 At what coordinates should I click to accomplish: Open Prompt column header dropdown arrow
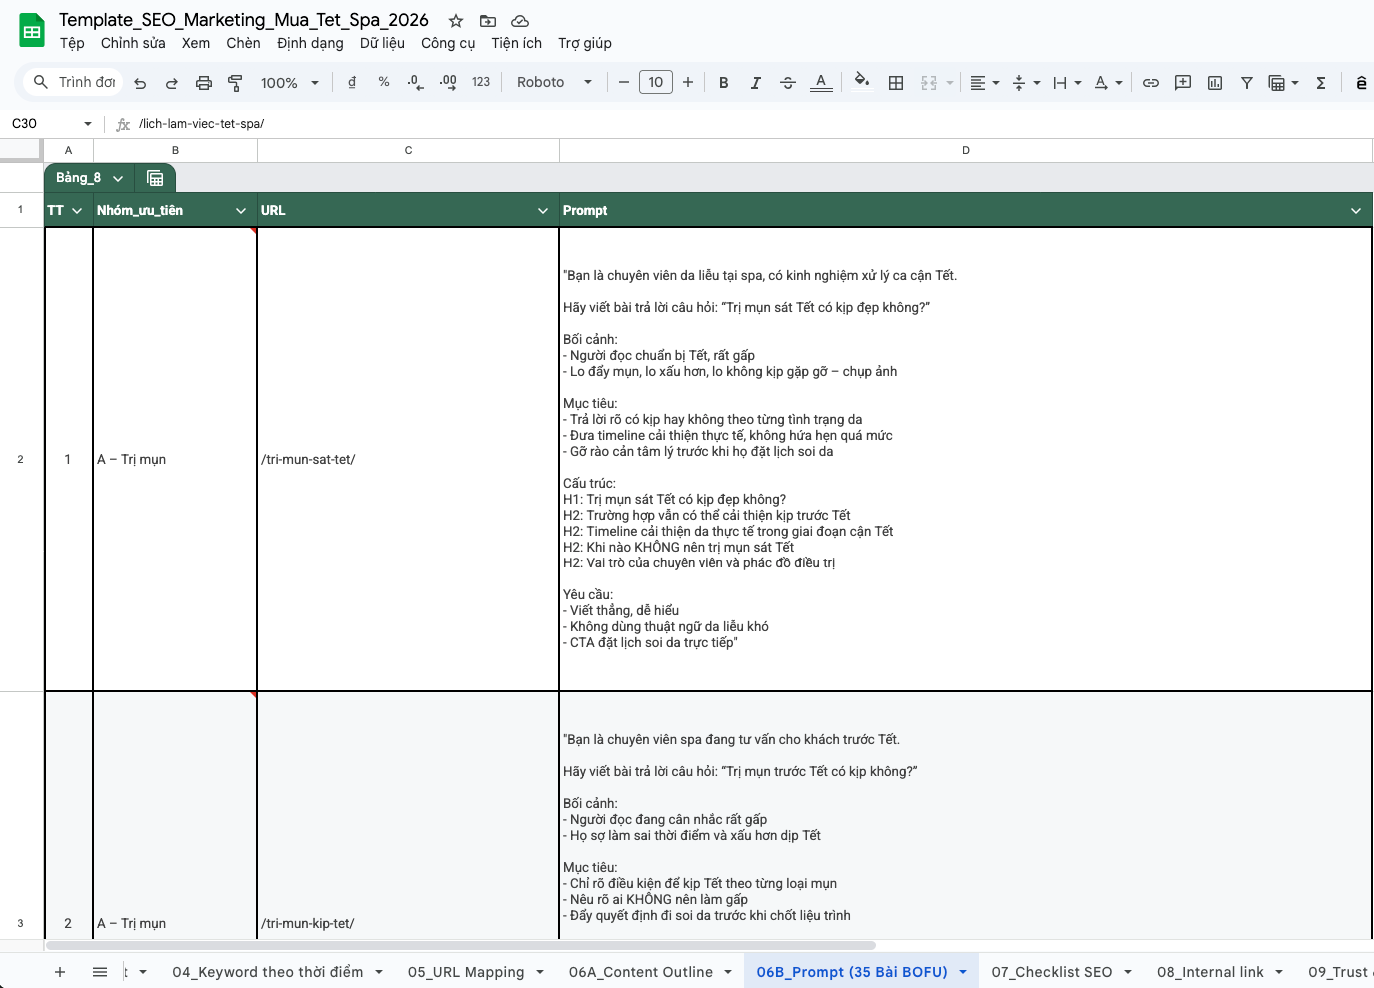[x=1356, y=211]
